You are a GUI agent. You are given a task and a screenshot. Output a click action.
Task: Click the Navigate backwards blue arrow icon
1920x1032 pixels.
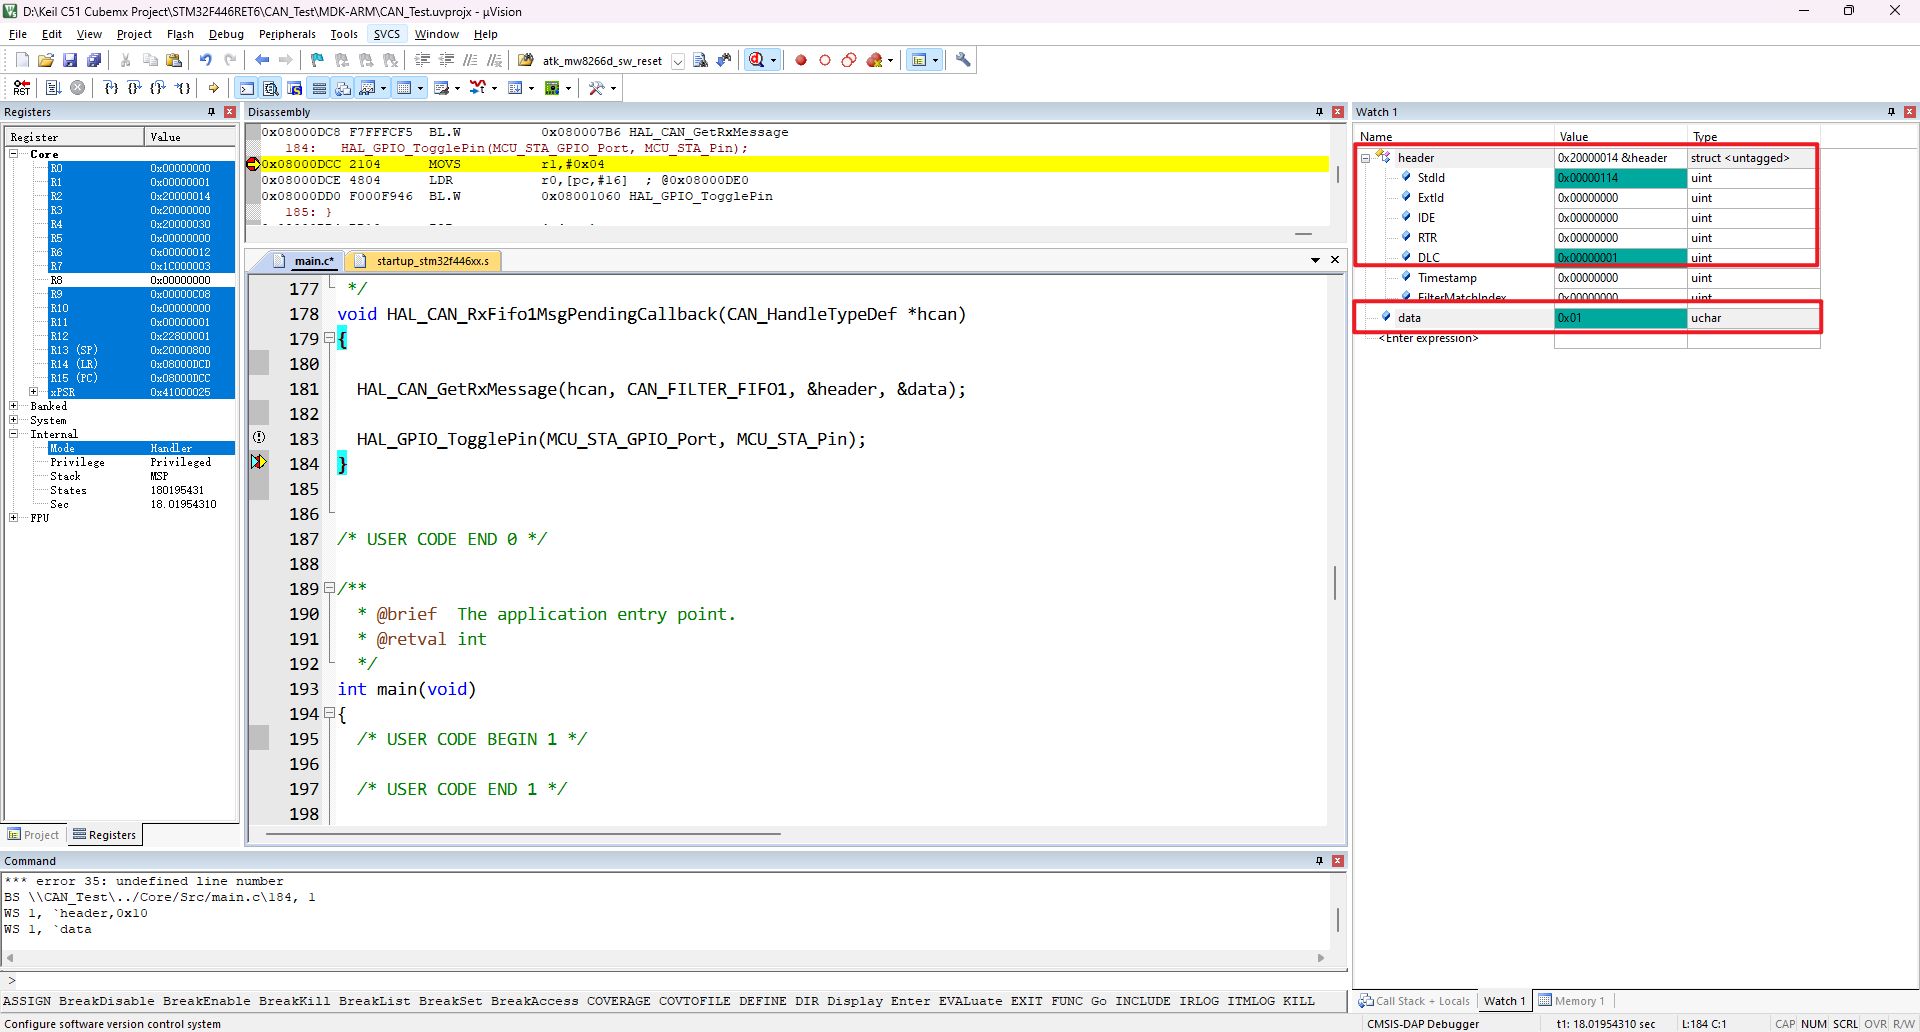pyautogui.click(x=262, y=60)
